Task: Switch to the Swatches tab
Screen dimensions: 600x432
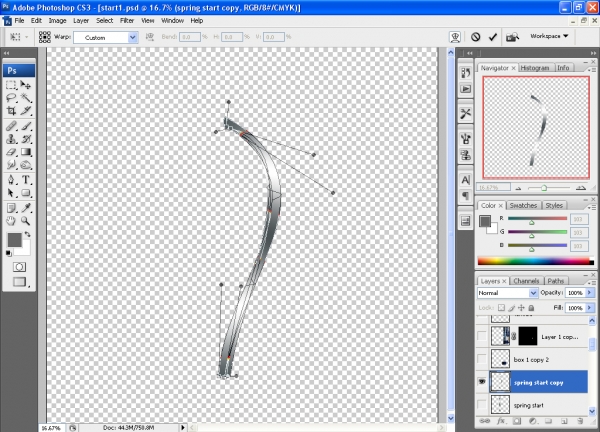Action: pos(523,205)
